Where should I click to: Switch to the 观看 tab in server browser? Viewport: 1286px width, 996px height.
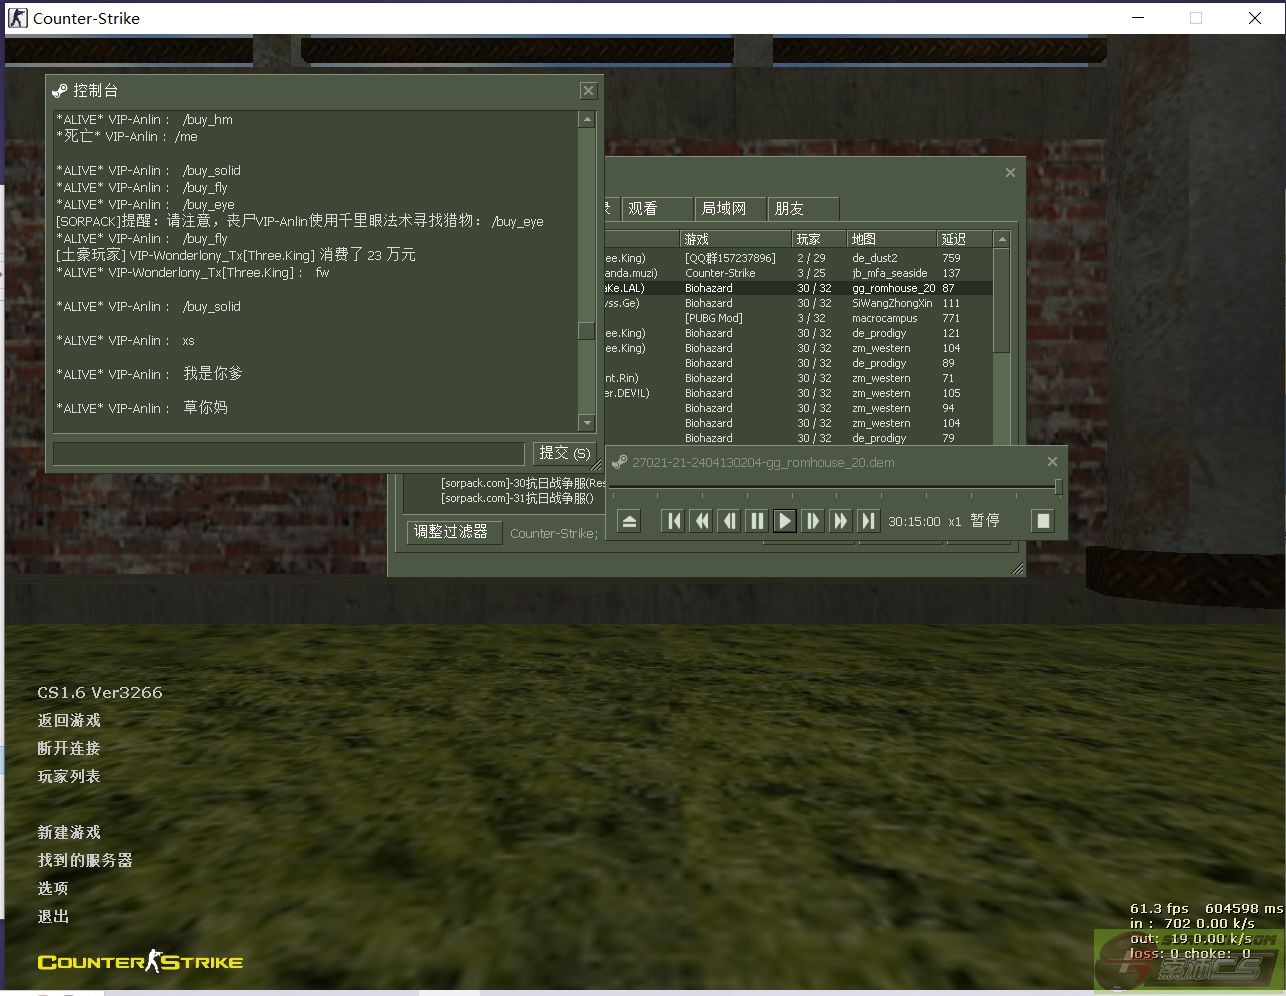pyautogui.click(x=656, y=209)
